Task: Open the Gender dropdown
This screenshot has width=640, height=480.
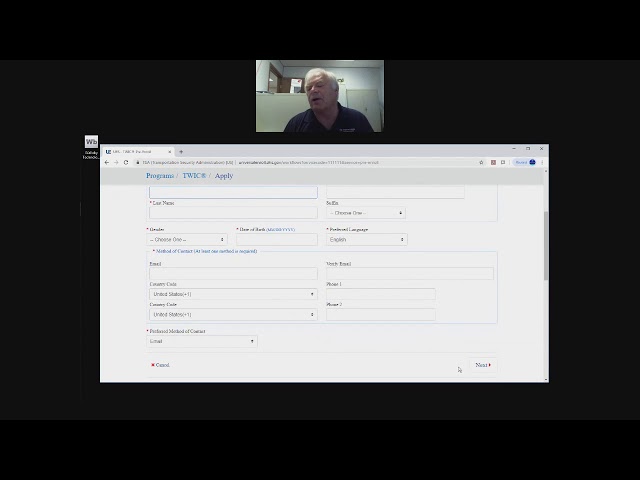Action: click(x=187, y=240)
